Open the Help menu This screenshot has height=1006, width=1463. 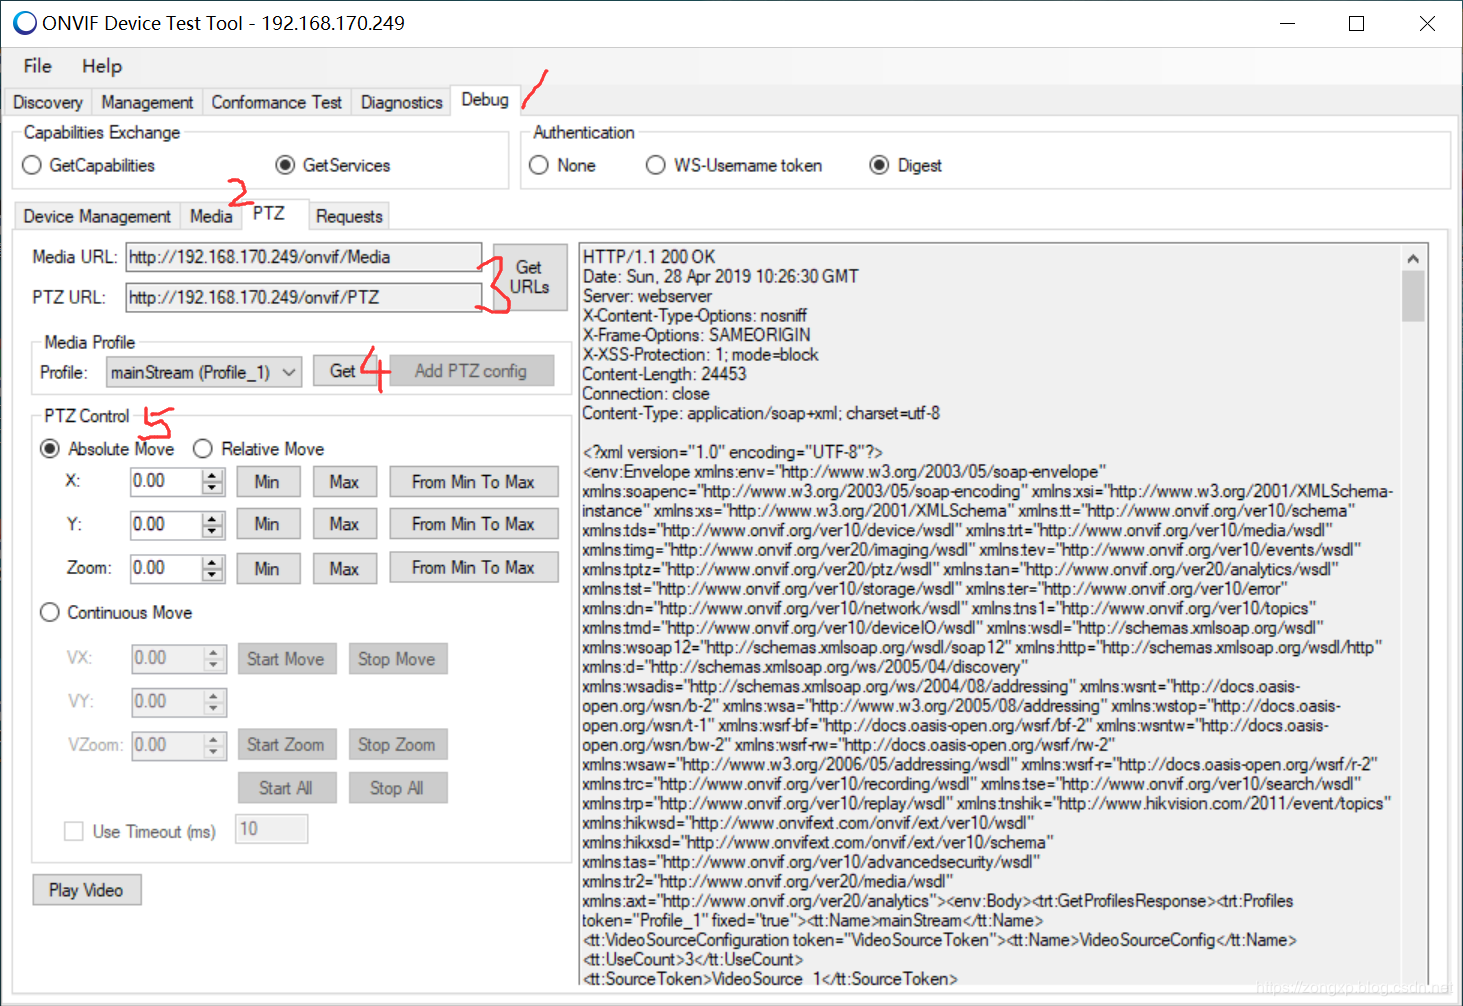[x=102, y=66]
